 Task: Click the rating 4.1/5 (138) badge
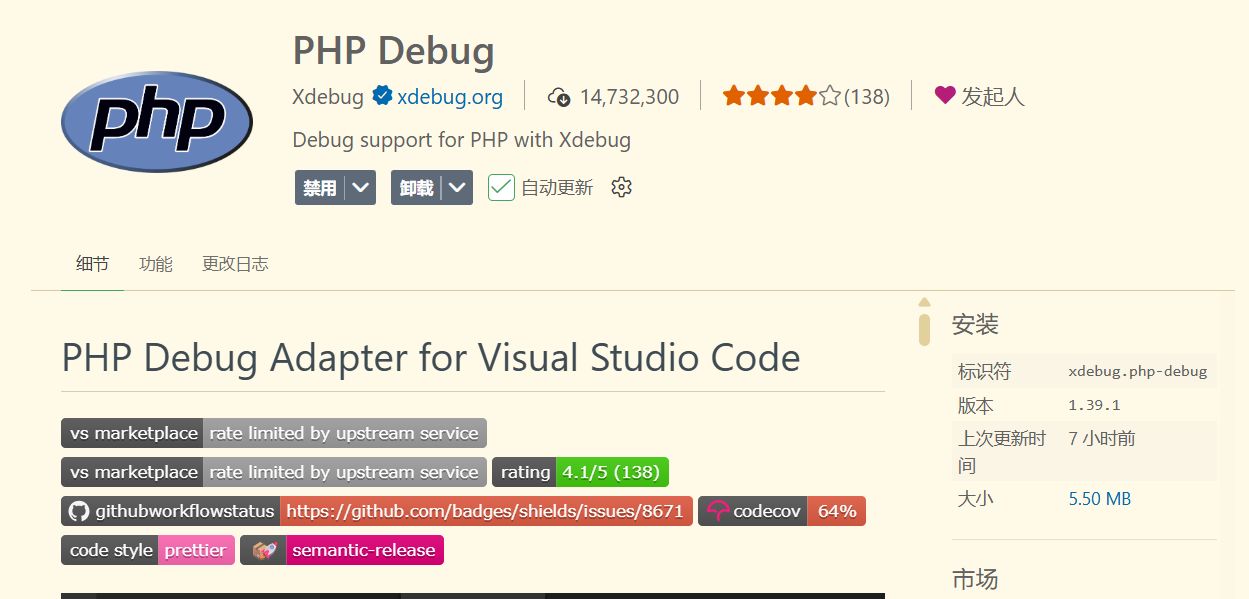pos(580,472)
